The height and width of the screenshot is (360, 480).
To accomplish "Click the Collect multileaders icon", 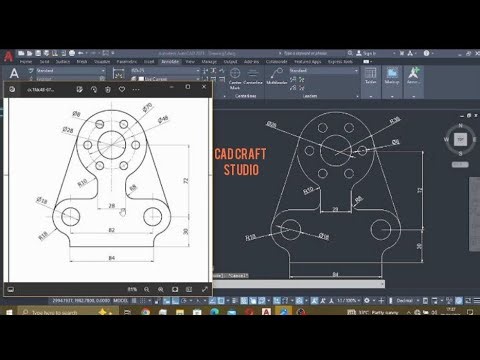I will click(x=302, y=88).
